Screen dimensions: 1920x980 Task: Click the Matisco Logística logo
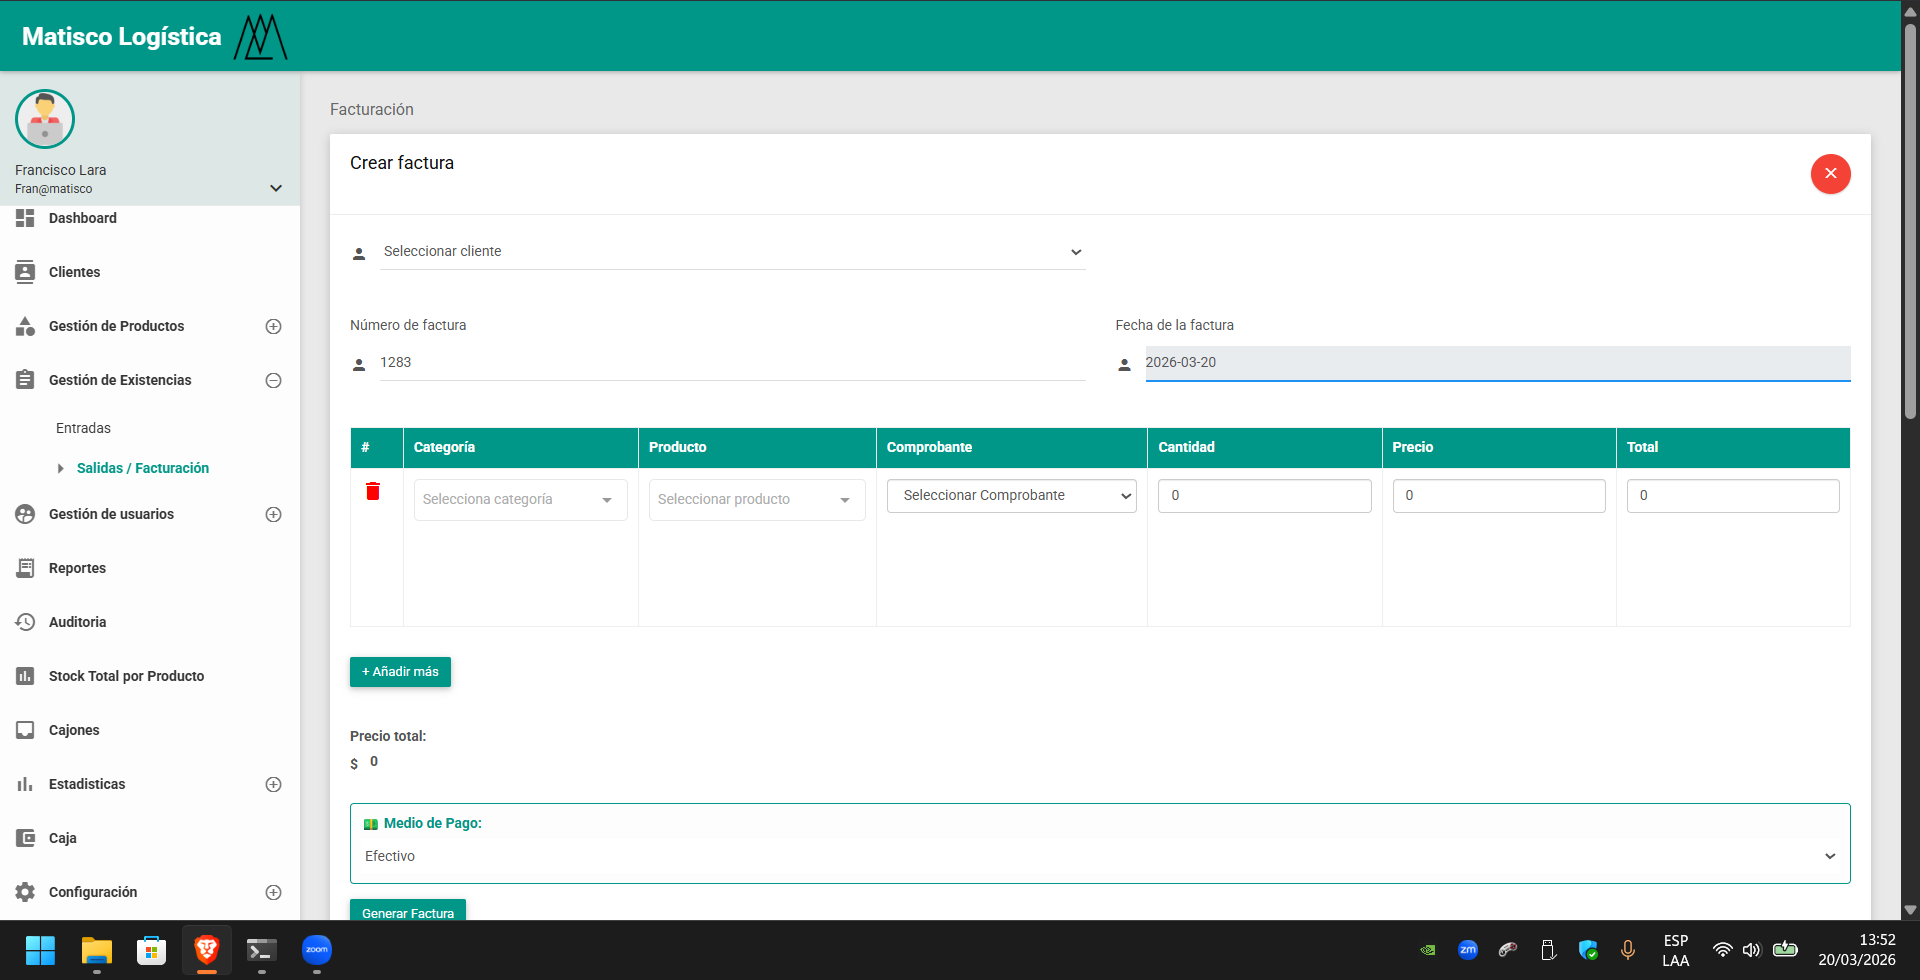(260, 37)
